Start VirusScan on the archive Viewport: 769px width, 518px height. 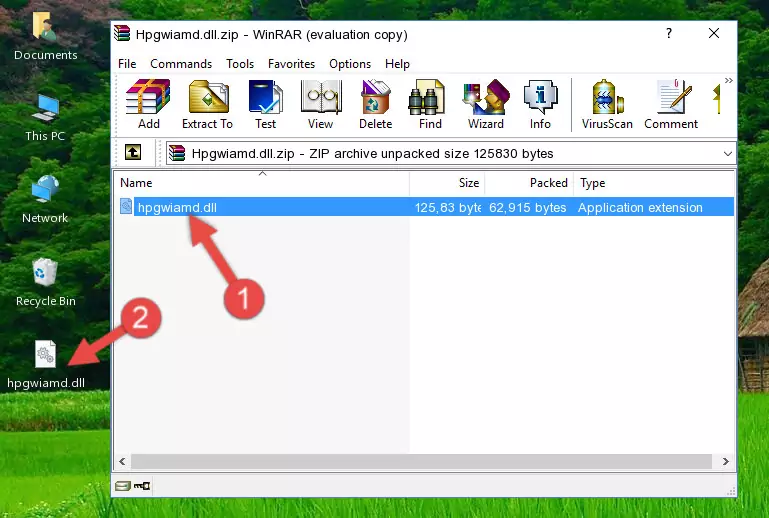point(607,104)
